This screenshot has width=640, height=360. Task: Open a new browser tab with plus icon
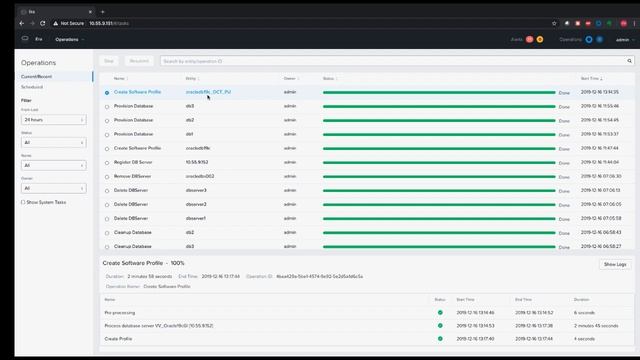[102, 12]
